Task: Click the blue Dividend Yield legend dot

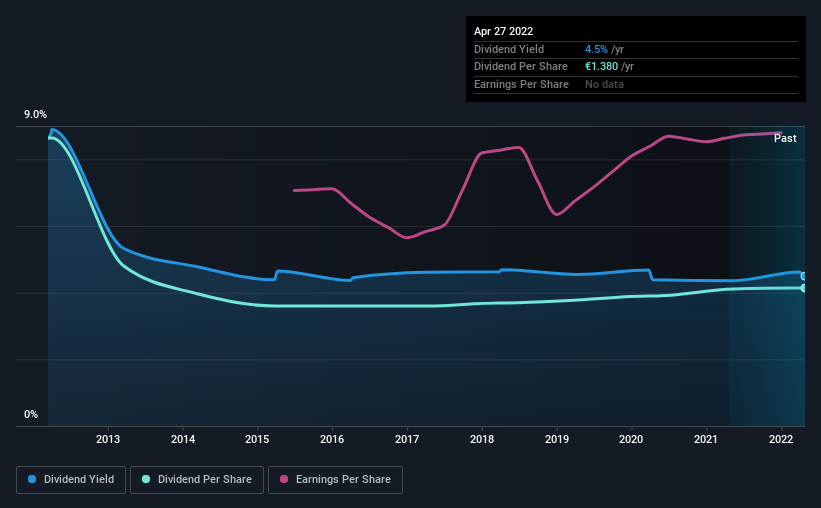Action: [32, 479]
